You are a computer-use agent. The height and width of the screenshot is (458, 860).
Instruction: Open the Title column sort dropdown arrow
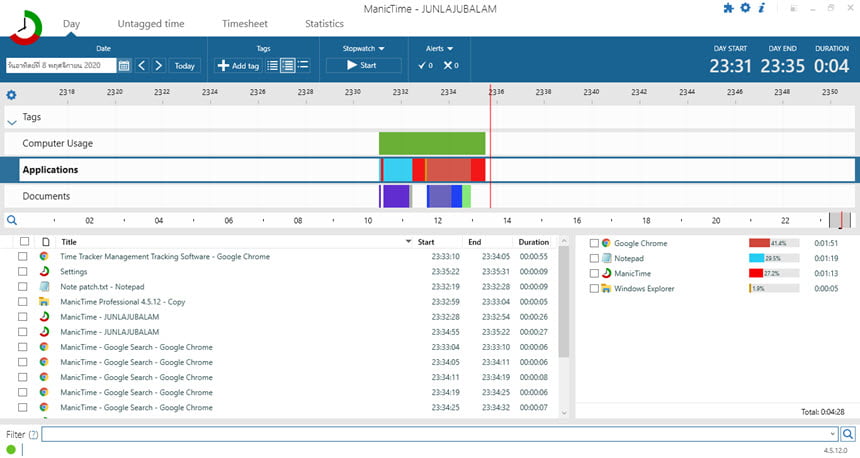[408, 242]
